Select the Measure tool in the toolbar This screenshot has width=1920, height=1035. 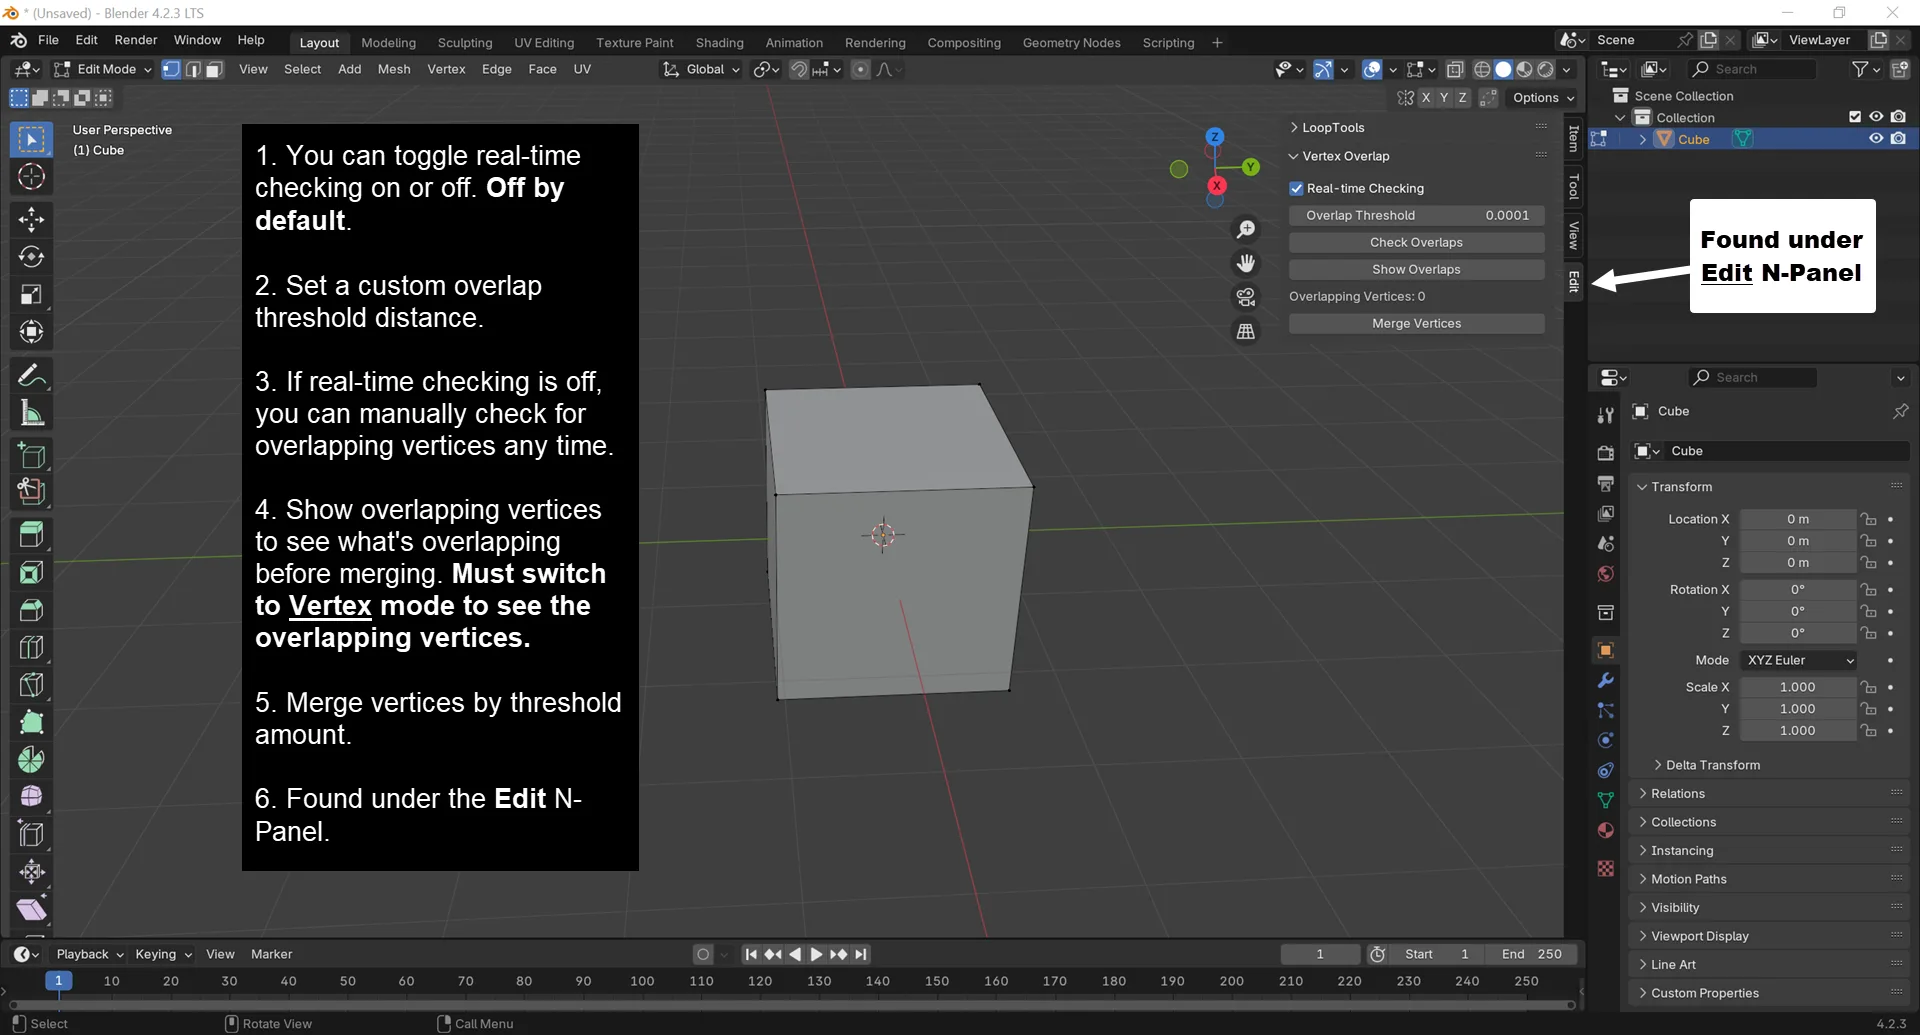[31, 413]
